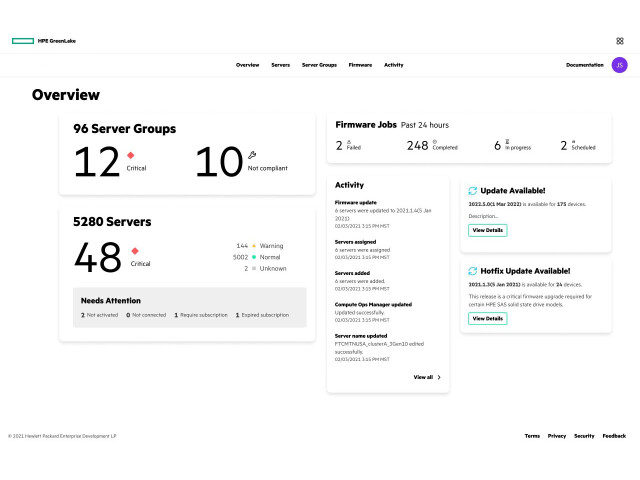
Task: Click View Details under Update Available
Action: click(488, 230)
